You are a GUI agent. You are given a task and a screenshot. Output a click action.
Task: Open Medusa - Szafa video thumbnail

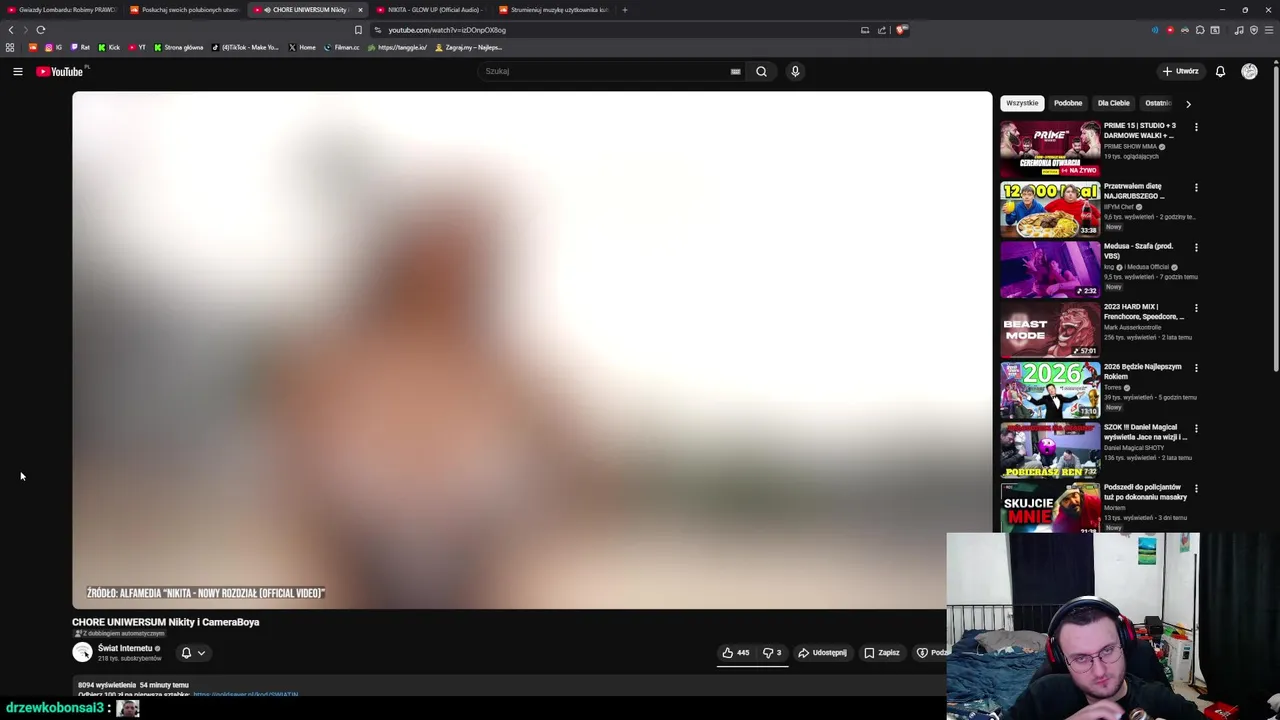click(x=1050, y=270)
